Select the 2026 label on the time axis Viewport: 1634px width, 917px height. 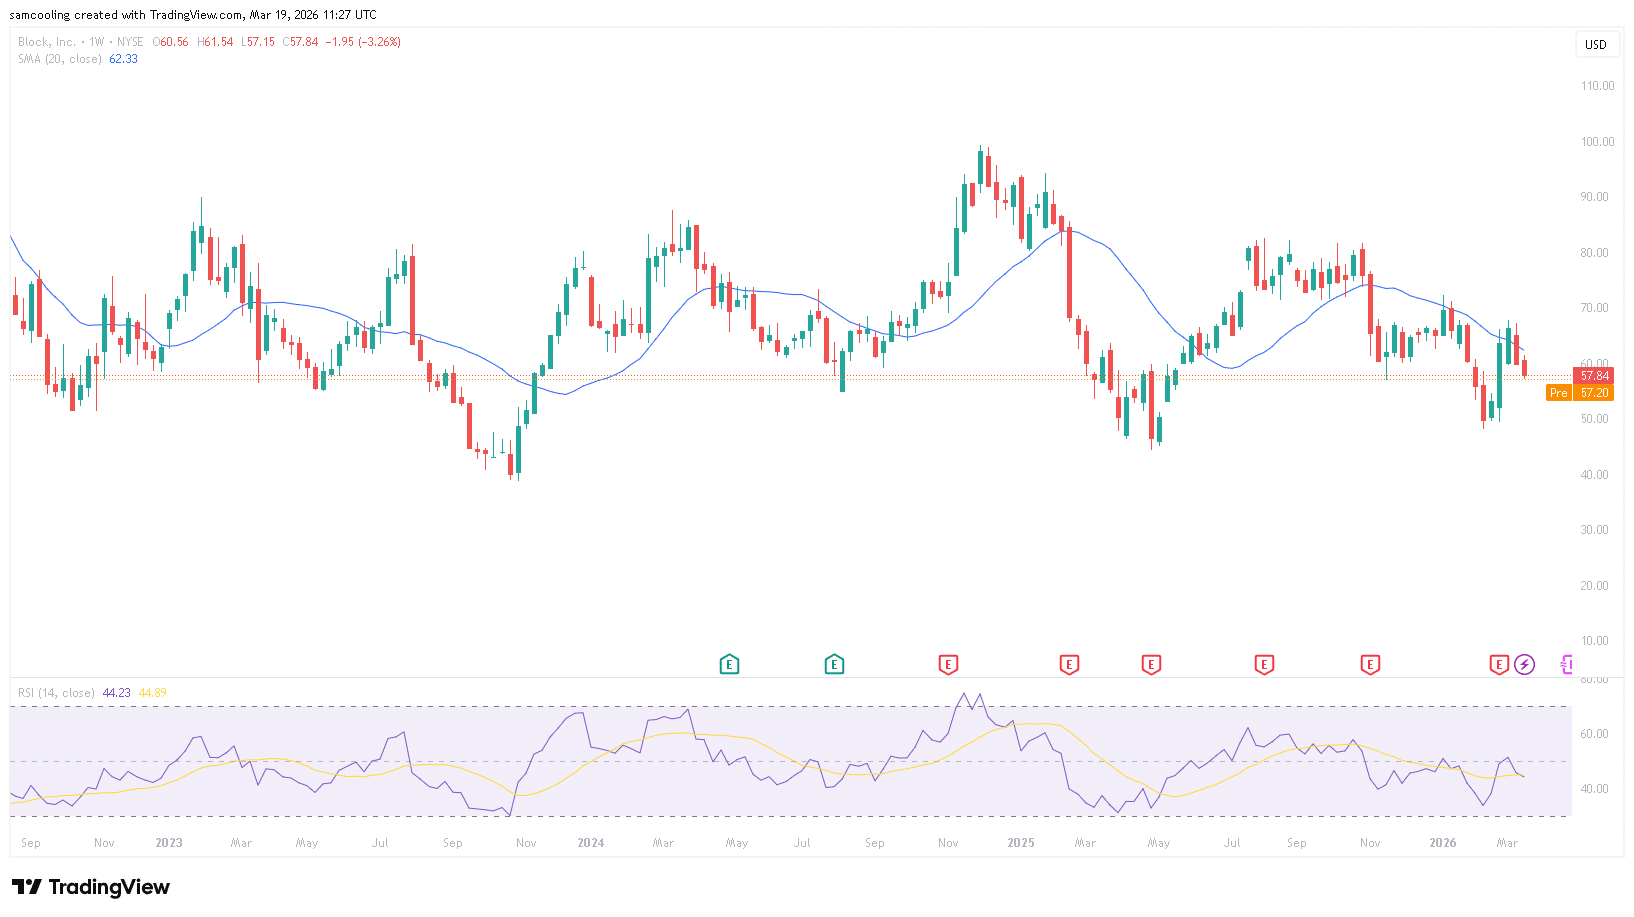[1442, 843]
